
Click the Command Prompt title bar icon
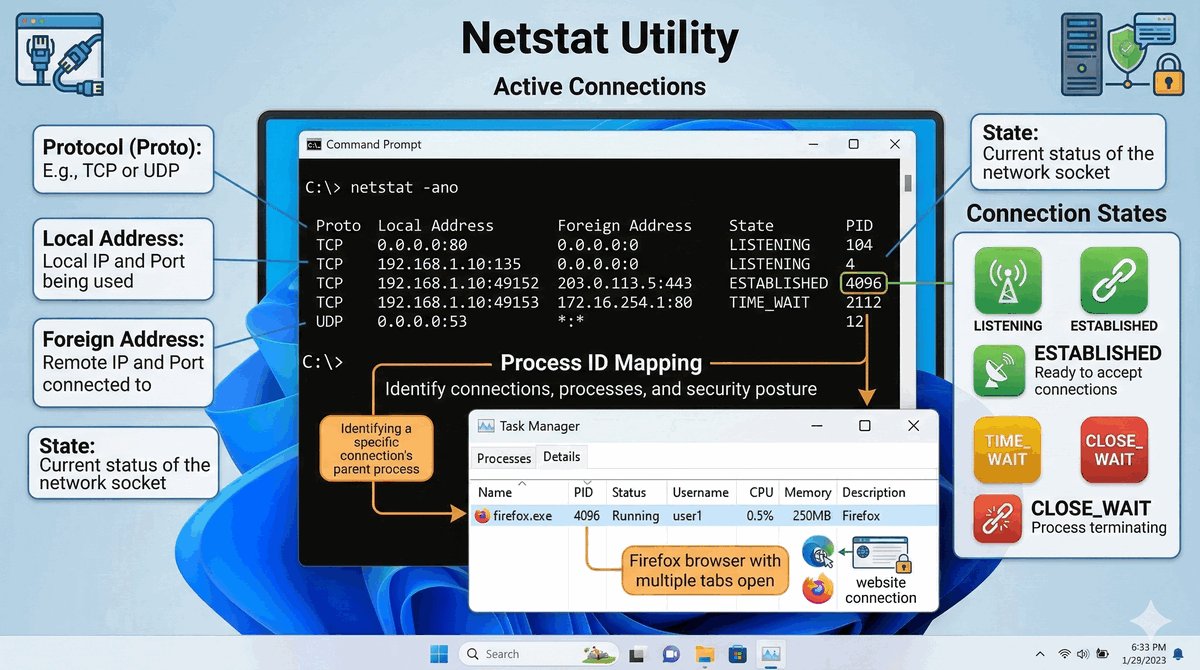[x=314, y=144]
